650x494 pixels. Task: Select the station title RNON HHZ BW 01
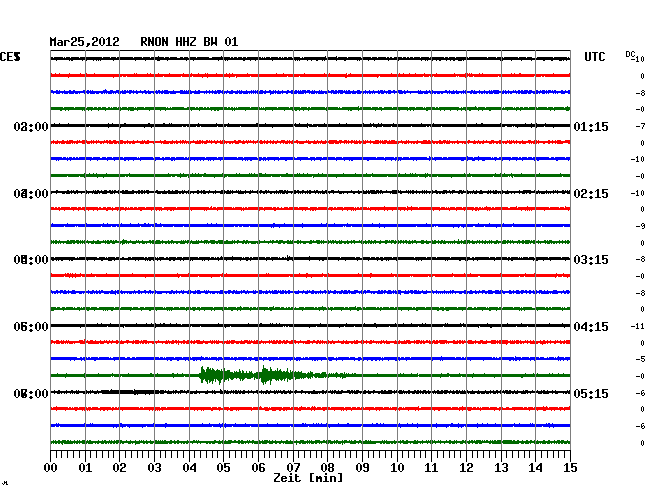pyautogui.click(x=189, y=42)
